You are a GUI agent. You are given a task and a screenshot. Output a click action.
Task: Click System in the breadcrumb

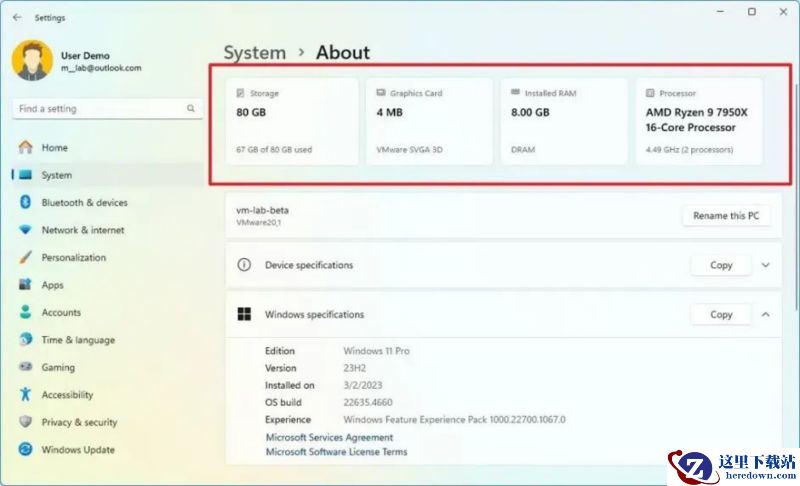coord(255,53)
